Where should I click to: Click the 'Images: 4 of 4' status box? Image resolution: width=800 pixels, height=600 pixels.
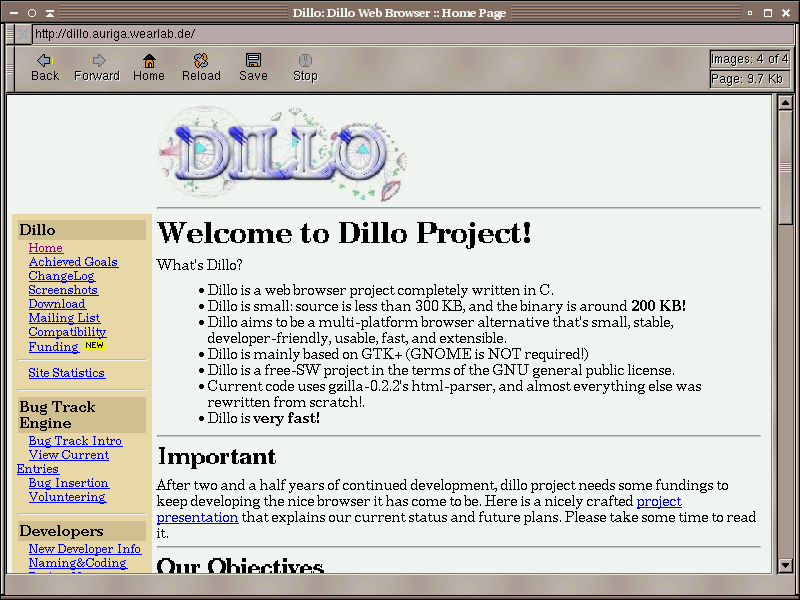point(749,59)
